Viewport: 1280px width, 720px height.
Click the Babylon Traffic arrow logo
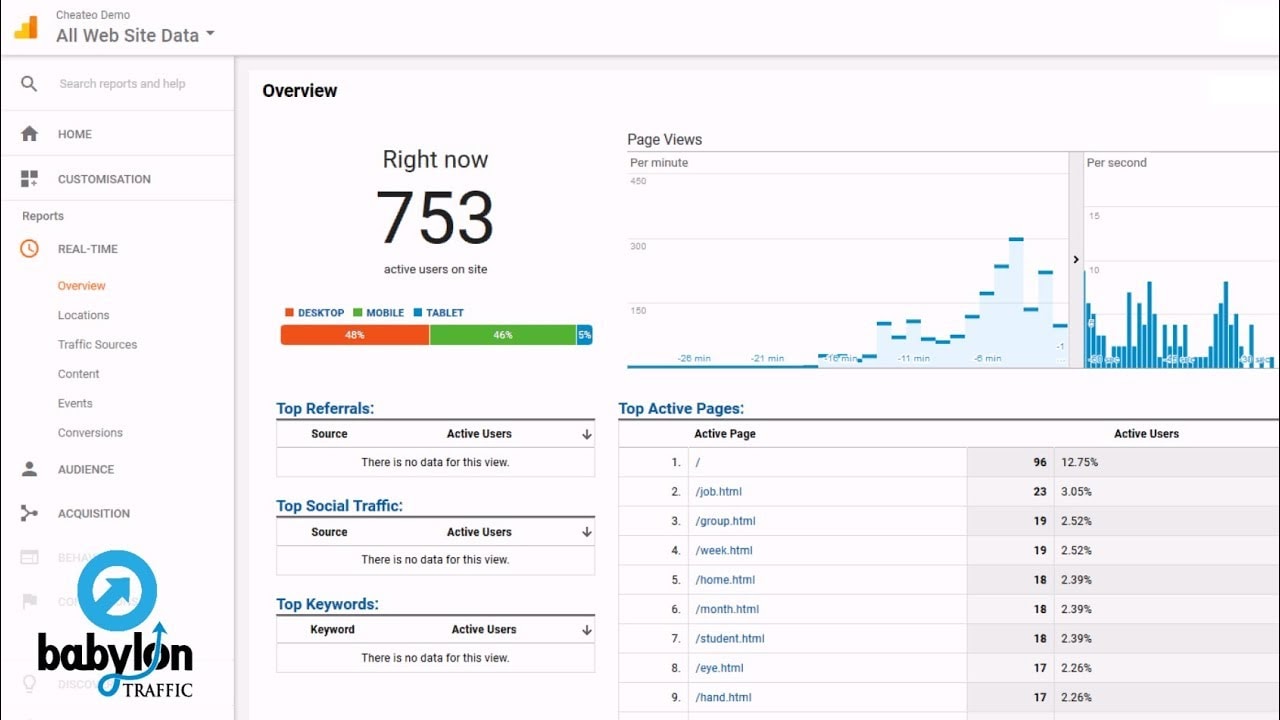point(117,591)
